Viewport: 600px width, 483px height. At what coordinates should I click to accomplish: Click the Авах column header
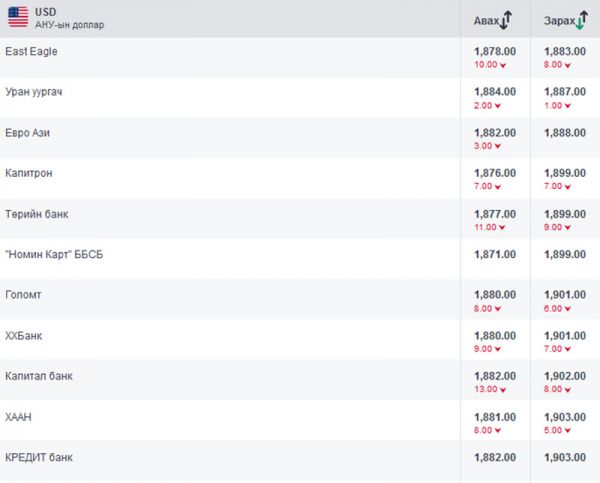click(x=485, y=20)
